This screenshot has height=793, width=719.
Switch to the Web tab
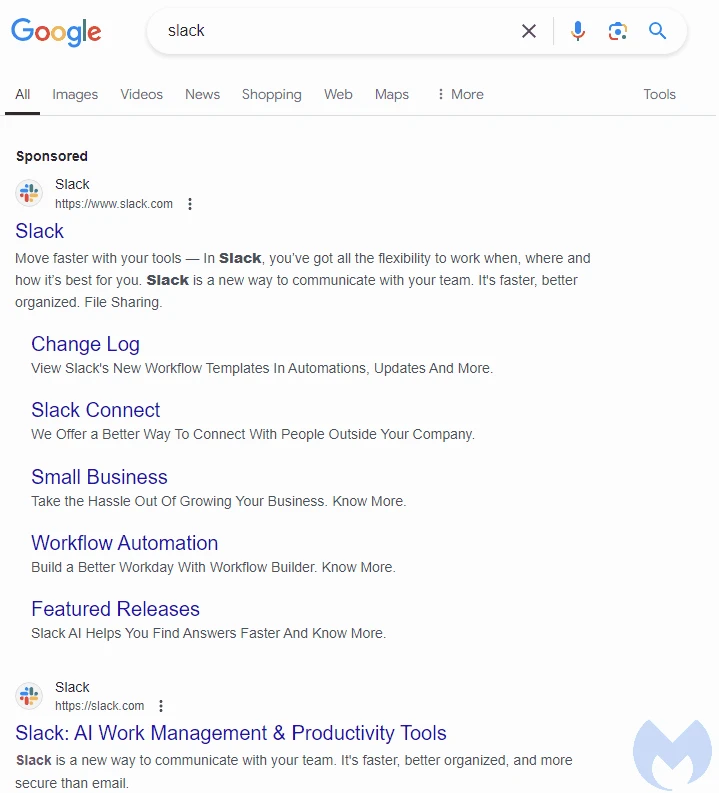click(x=338, y=95)
